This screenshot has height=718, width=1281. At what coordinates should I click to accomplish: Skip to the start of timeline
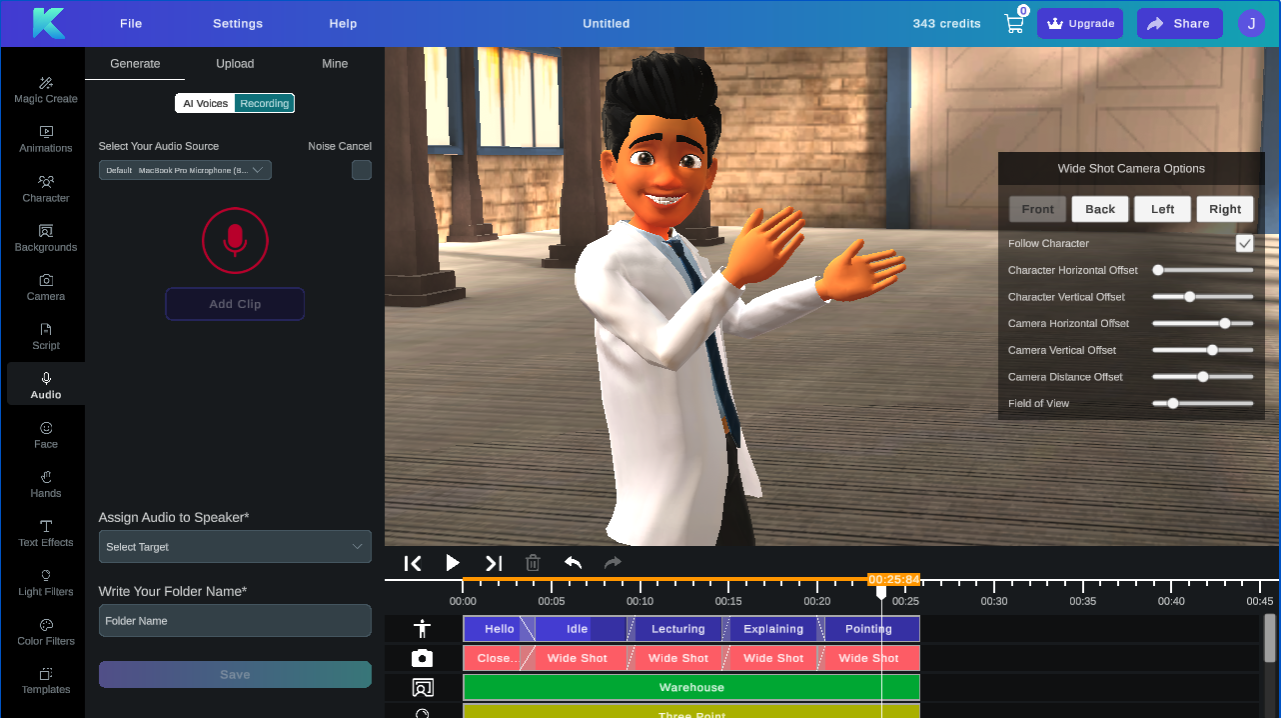coord(412,563)
